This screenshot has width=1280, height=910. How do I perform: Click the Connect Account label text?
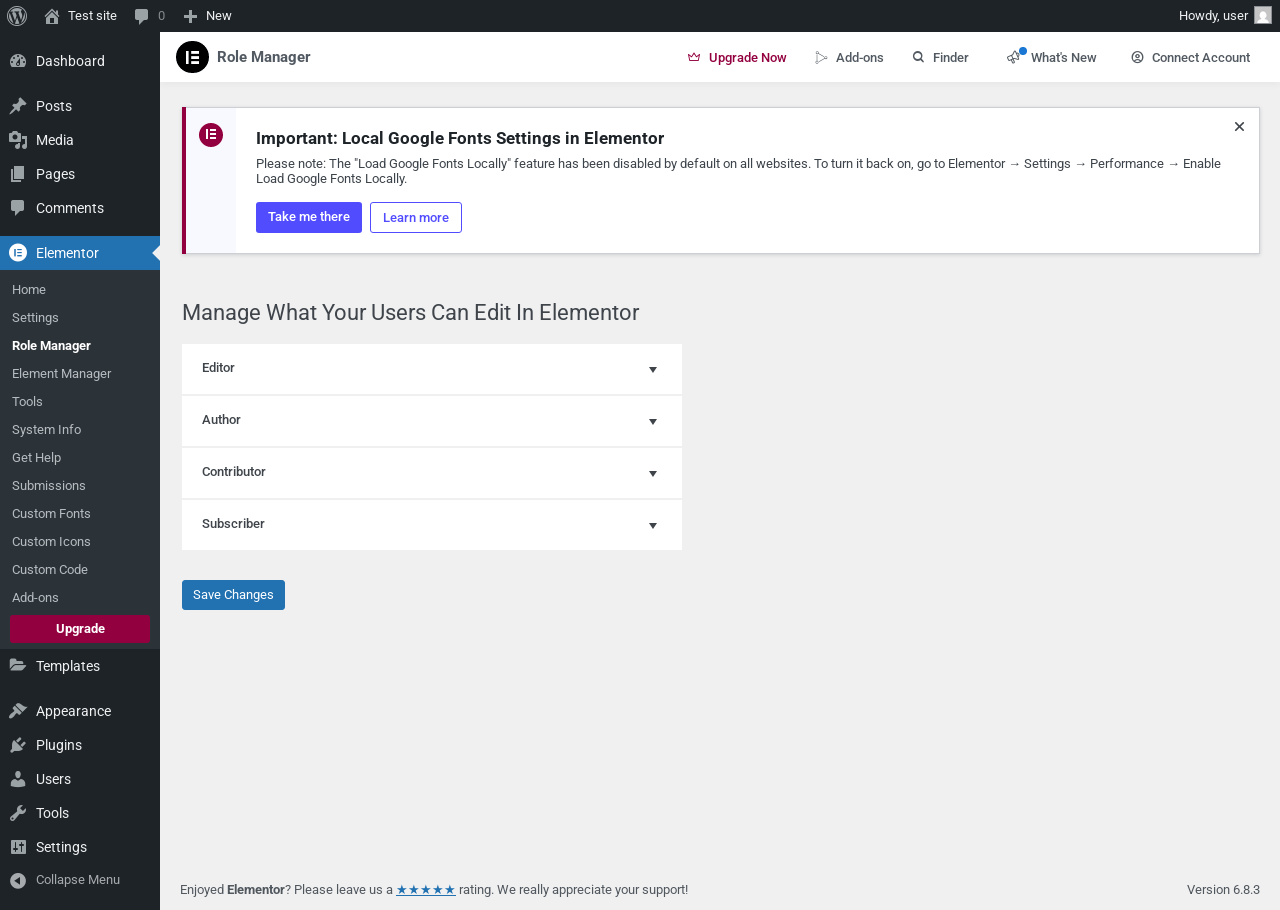point(1201,58)
